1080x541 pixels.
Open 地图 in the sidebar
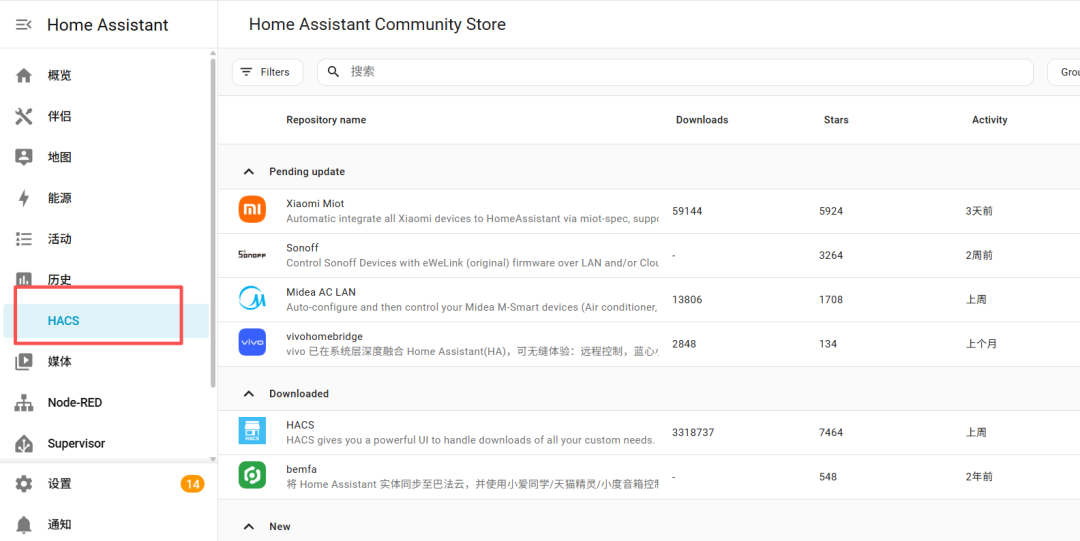point(106,157)
